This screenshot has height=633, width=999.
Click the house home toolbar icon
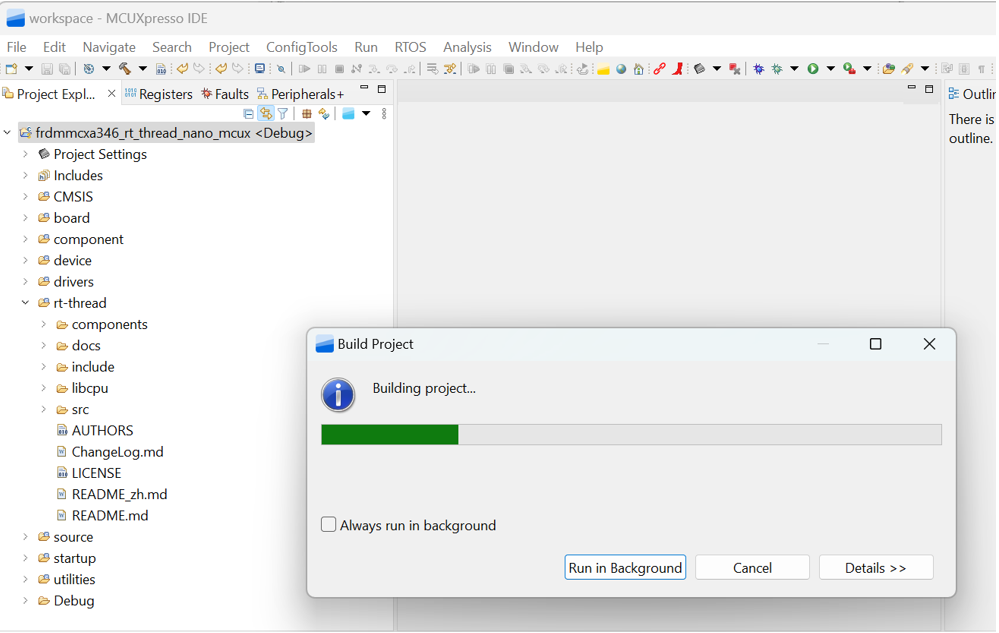click(x=638, y=69)
